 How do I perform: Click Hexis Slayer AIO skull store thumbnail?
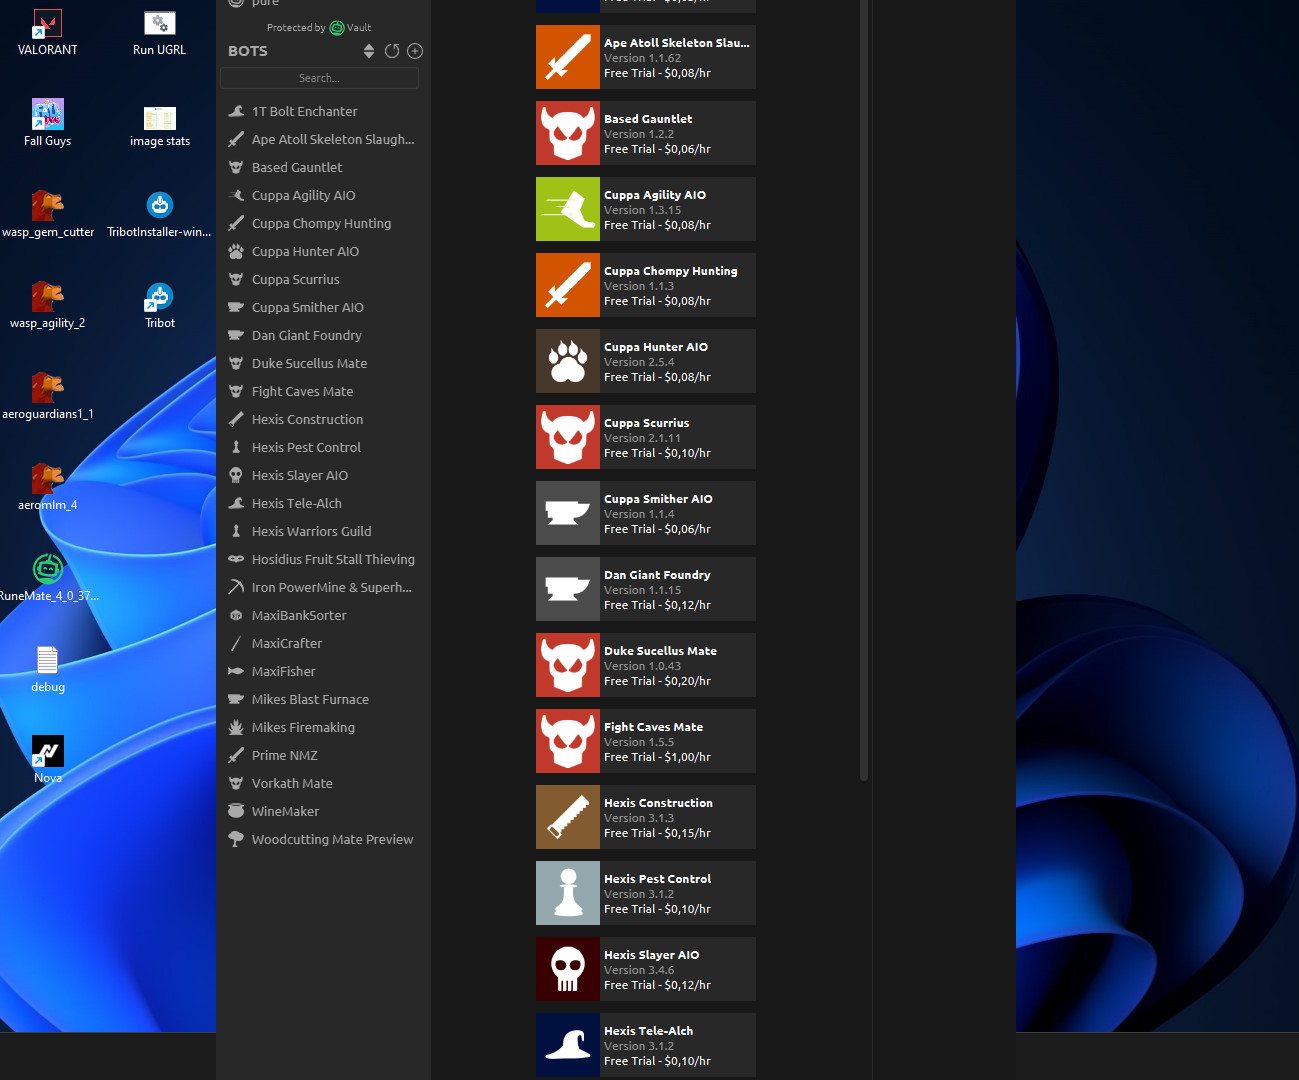point(568,969)
